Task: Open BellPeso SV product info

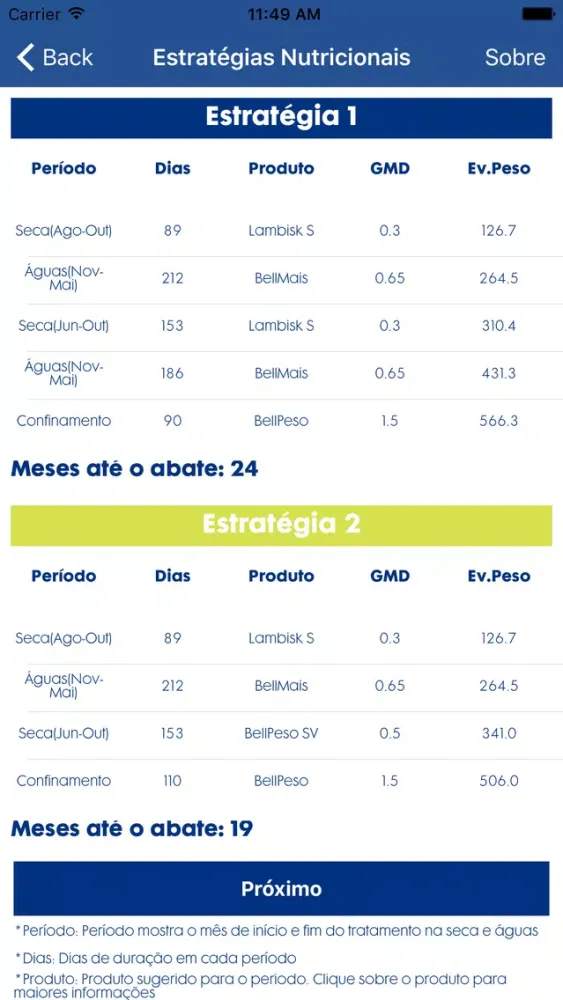Action: 281,733
